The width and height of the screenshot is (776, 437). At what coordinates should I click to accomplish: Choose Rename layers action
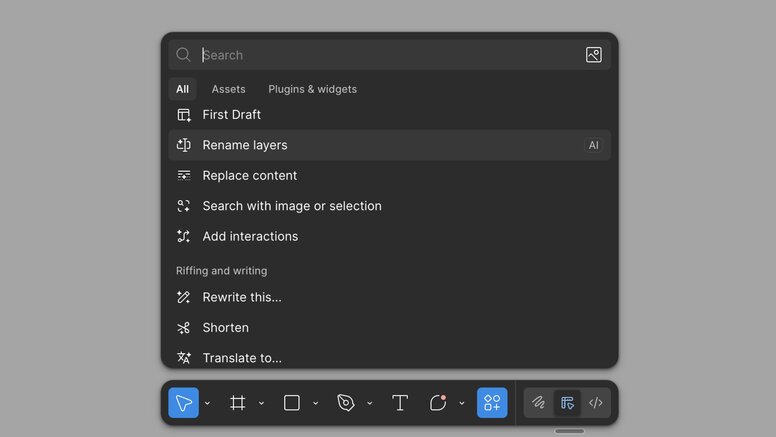[389, 145]
